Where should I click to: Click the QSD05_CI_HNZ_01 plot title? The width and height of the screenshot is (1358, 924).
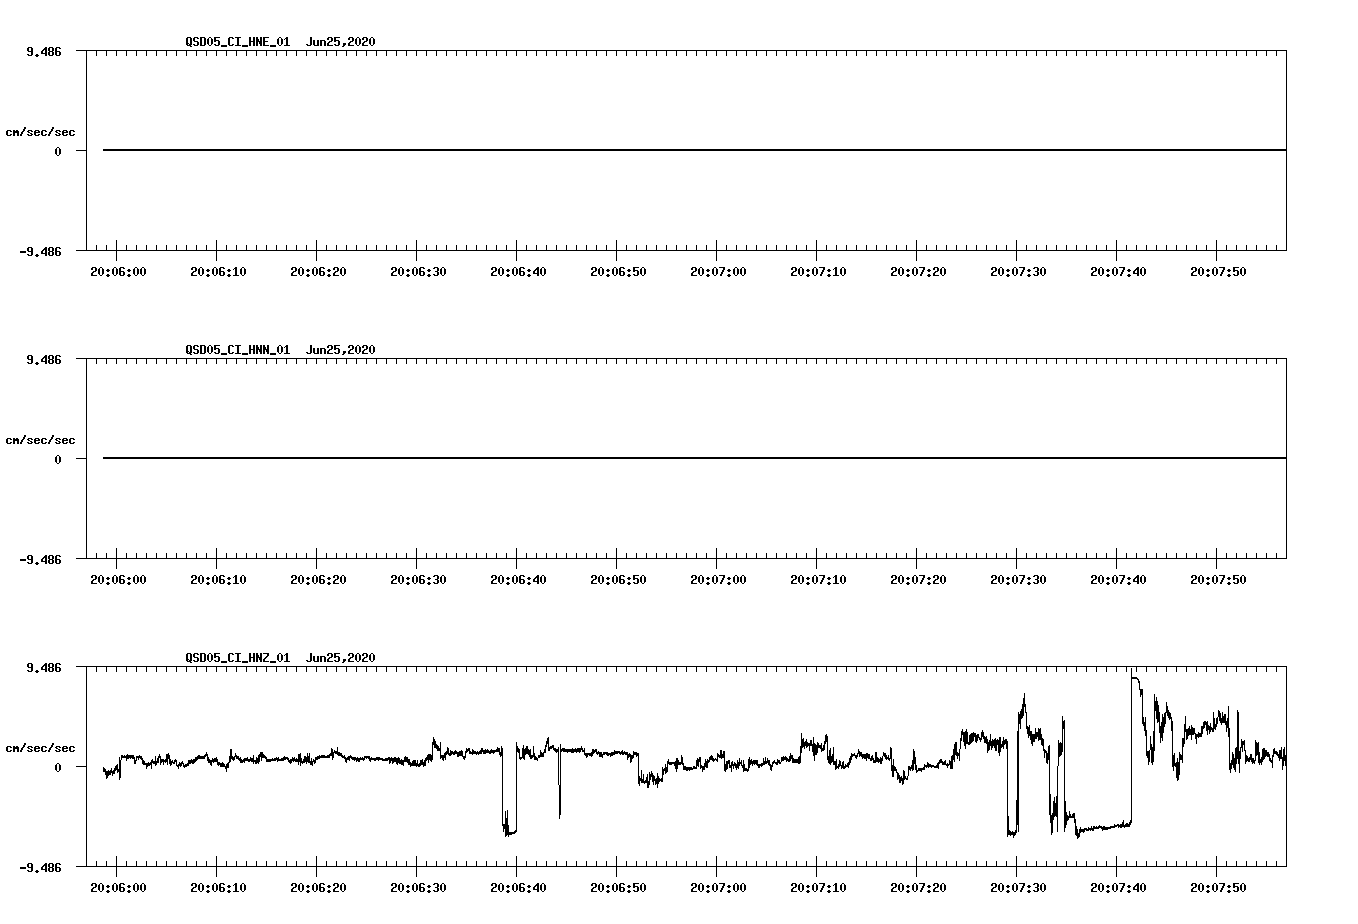pyautogui.click(x=238, y=658)
